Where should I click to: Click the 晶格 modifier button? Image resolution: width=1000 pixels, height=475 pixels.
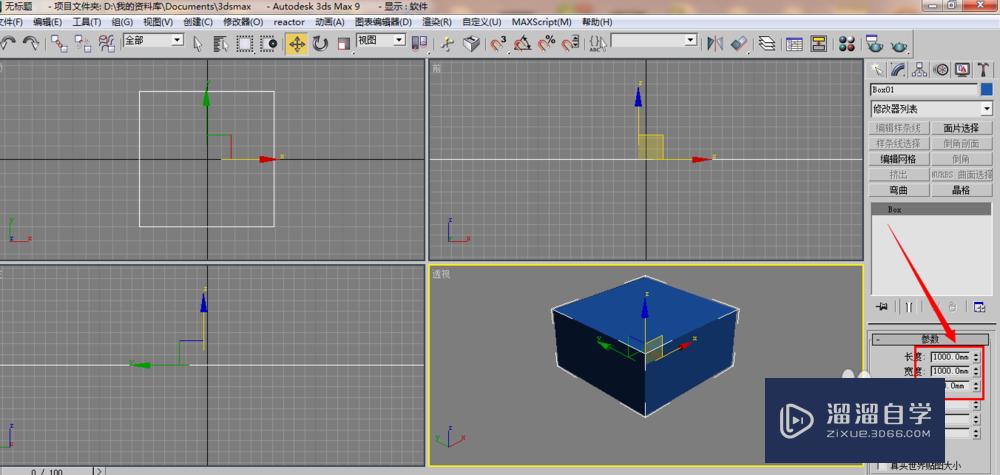961,190
